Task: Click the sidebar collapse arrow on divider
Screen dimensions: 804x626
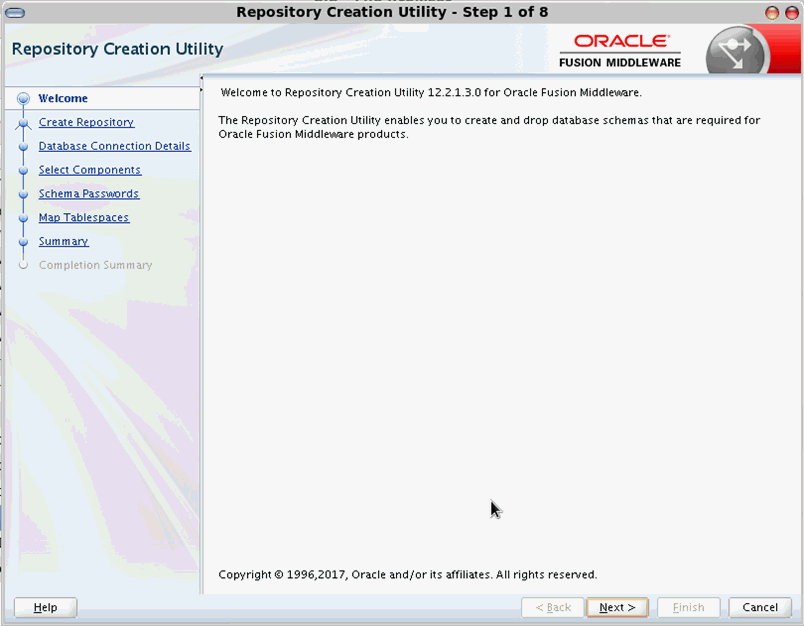Action: tap(202, 78)
